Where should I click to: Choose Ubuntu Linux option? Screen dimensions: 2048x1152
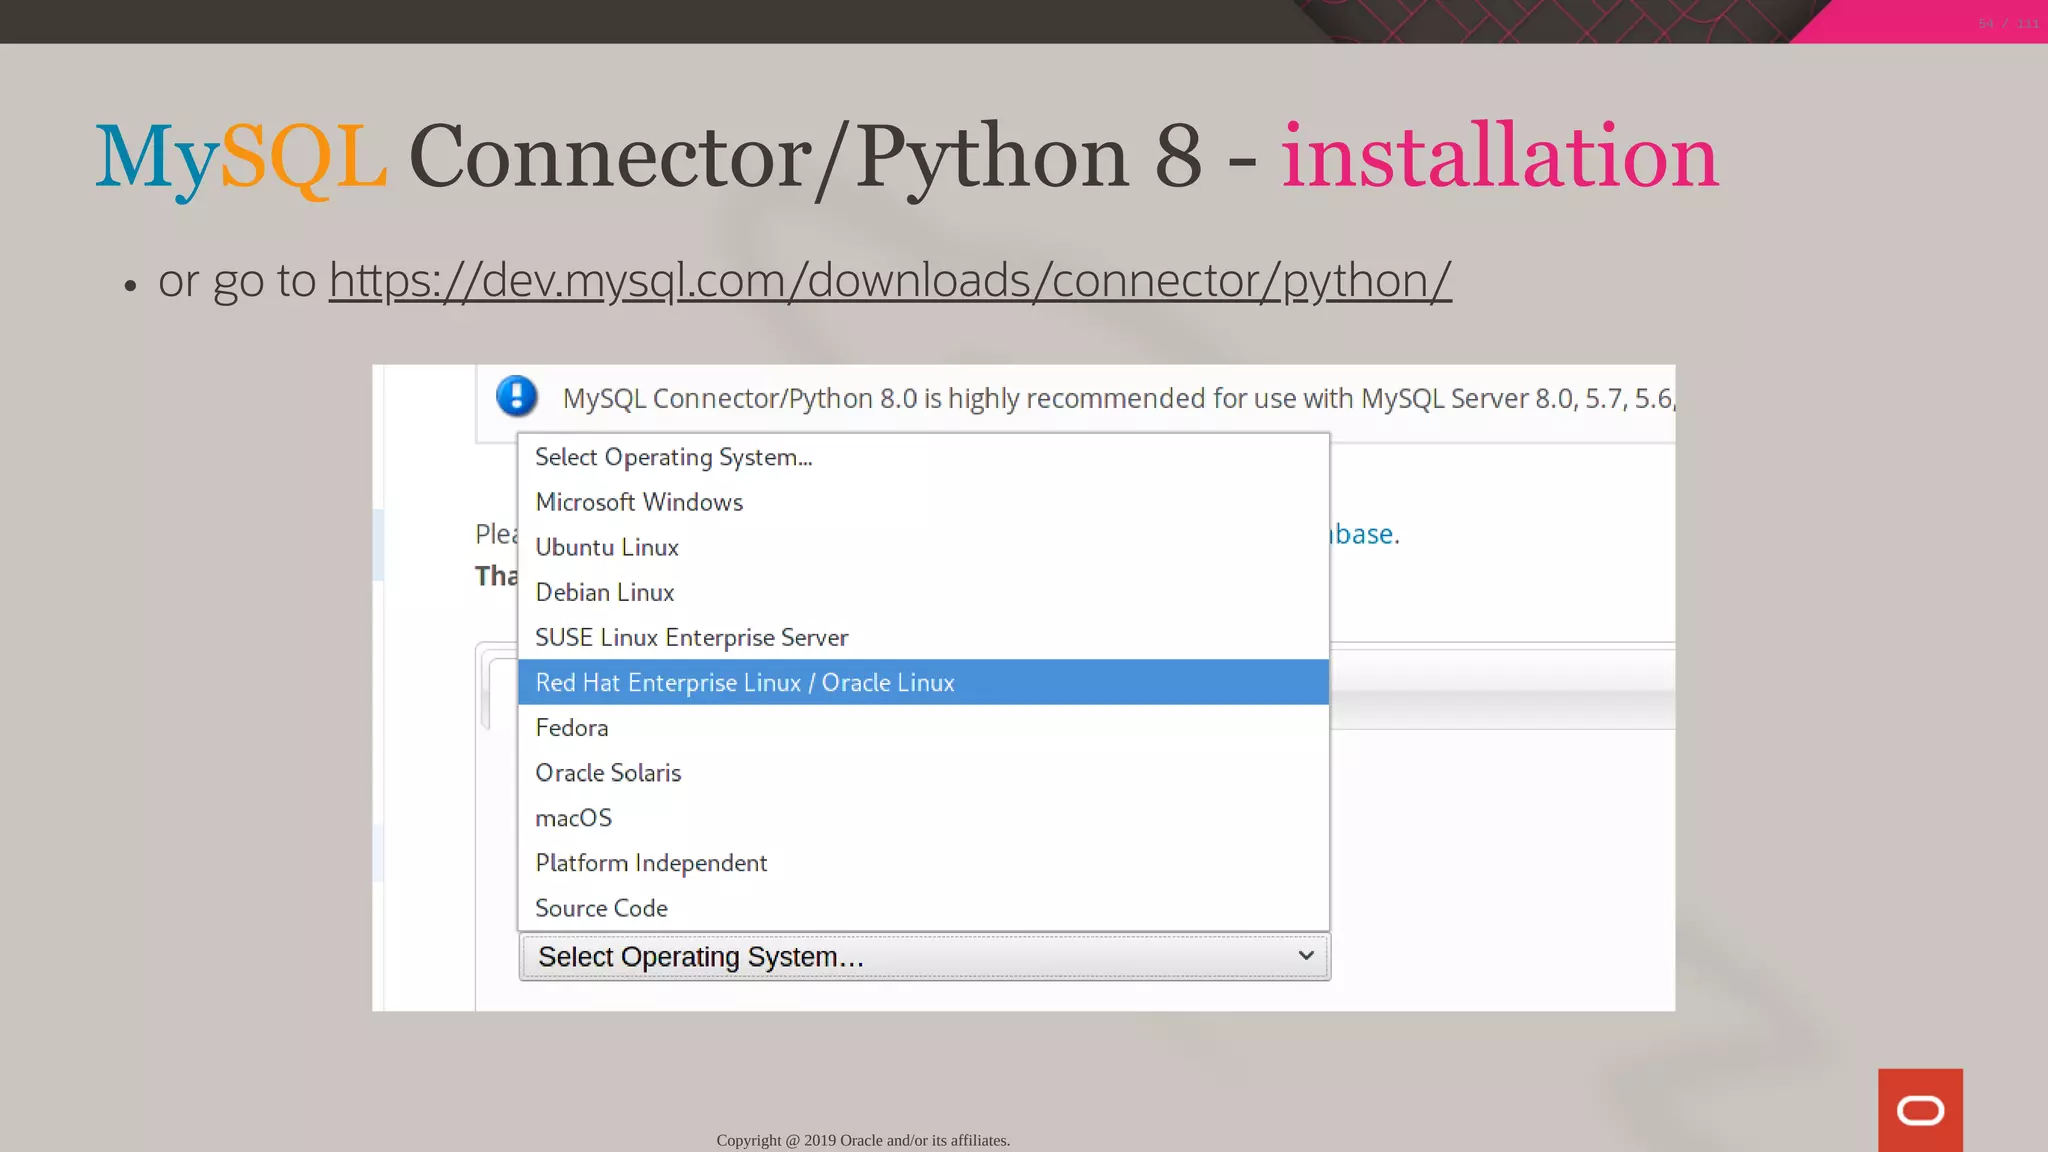click(x=607, y=547)
